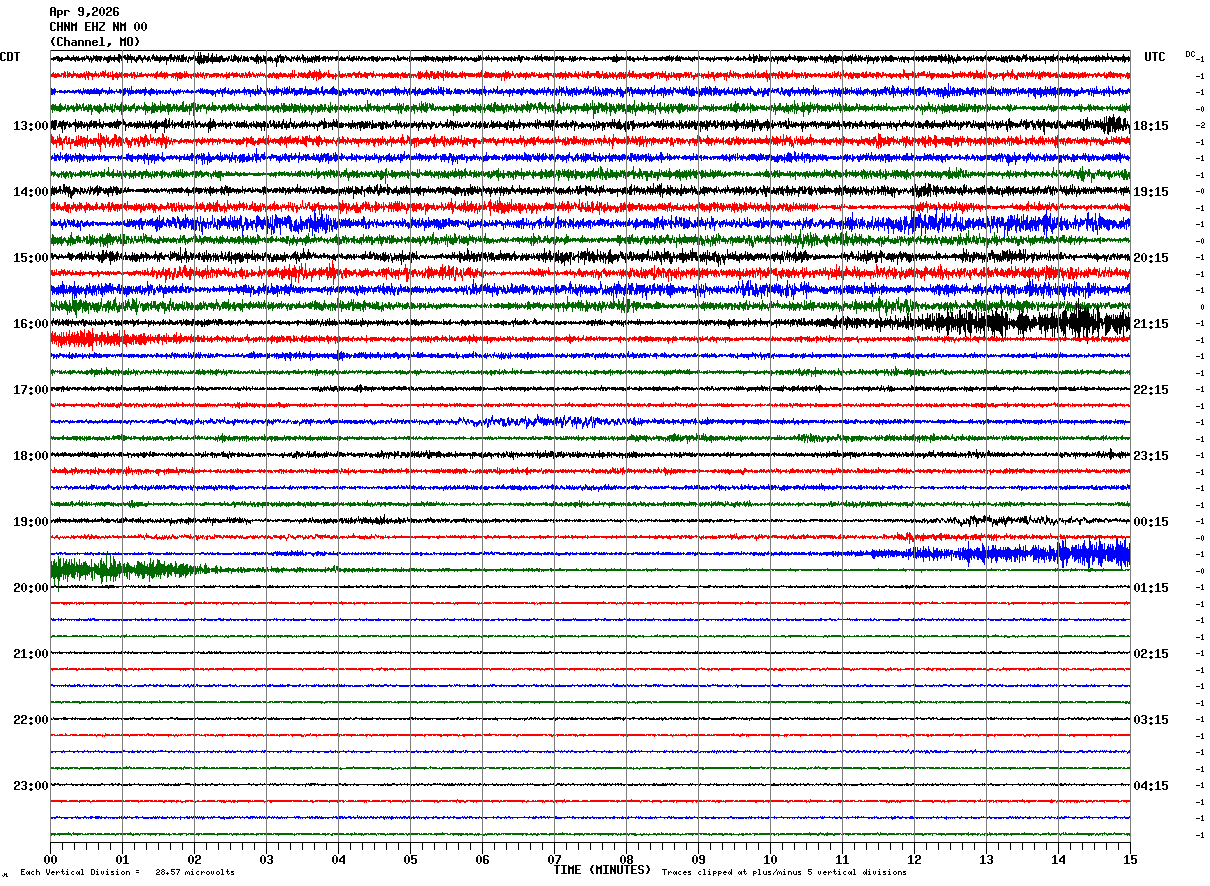
Task: Click minute tick label 01 on time axis
Action: coord(122,859)
